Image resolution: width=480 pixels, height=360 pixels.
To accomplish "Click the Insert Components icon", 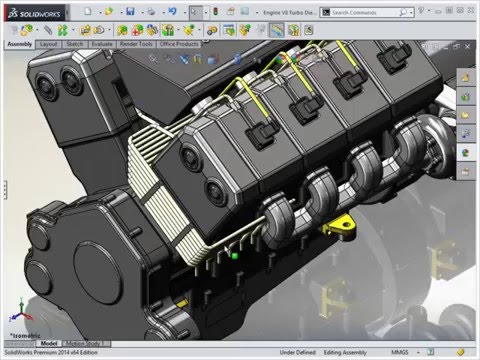I will [x=27, y=30].
